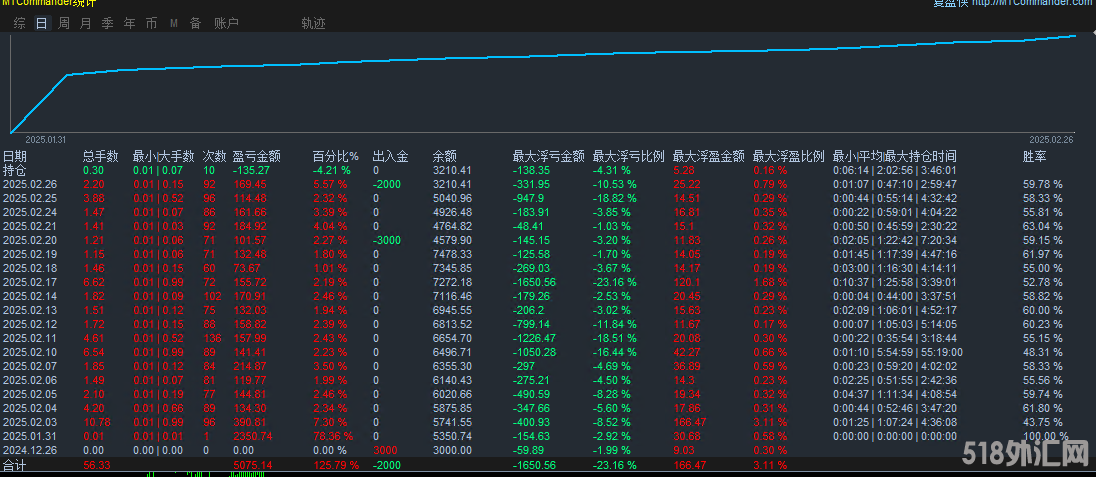Screen dimensions: 1096x477
Task: Select the M tab
Action: (x=173, y=23)
